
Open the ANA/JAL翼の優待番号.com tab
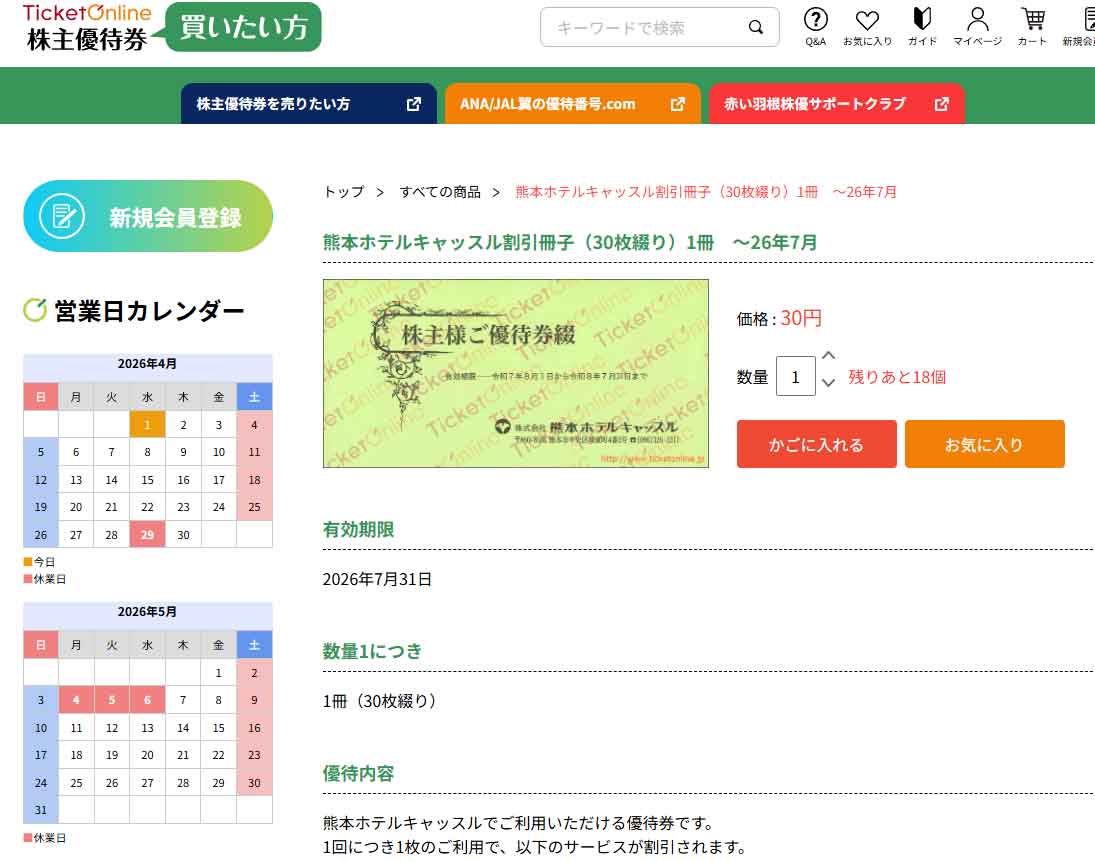tap(572, 104)
